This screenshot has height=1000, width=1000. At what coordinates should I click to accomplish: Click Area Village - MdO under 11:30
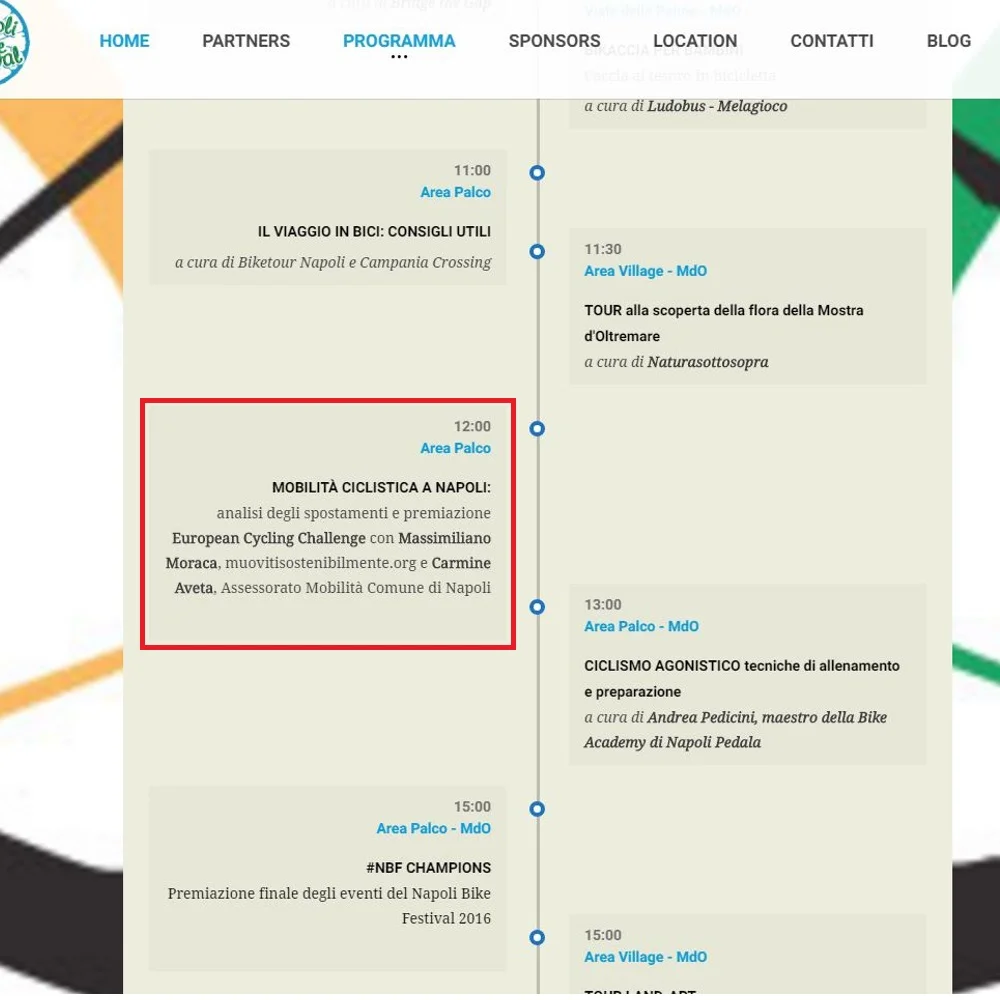point(645,271)
